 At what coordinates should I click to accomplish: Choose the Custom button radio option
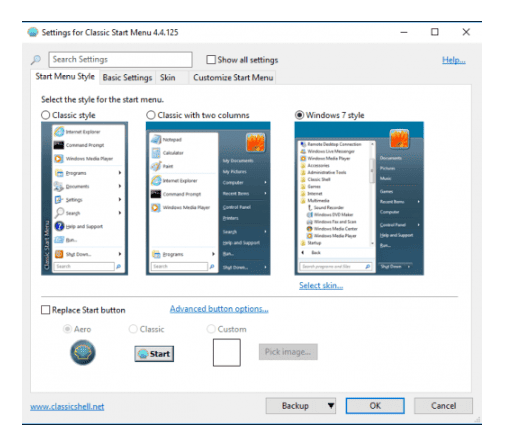211,329
